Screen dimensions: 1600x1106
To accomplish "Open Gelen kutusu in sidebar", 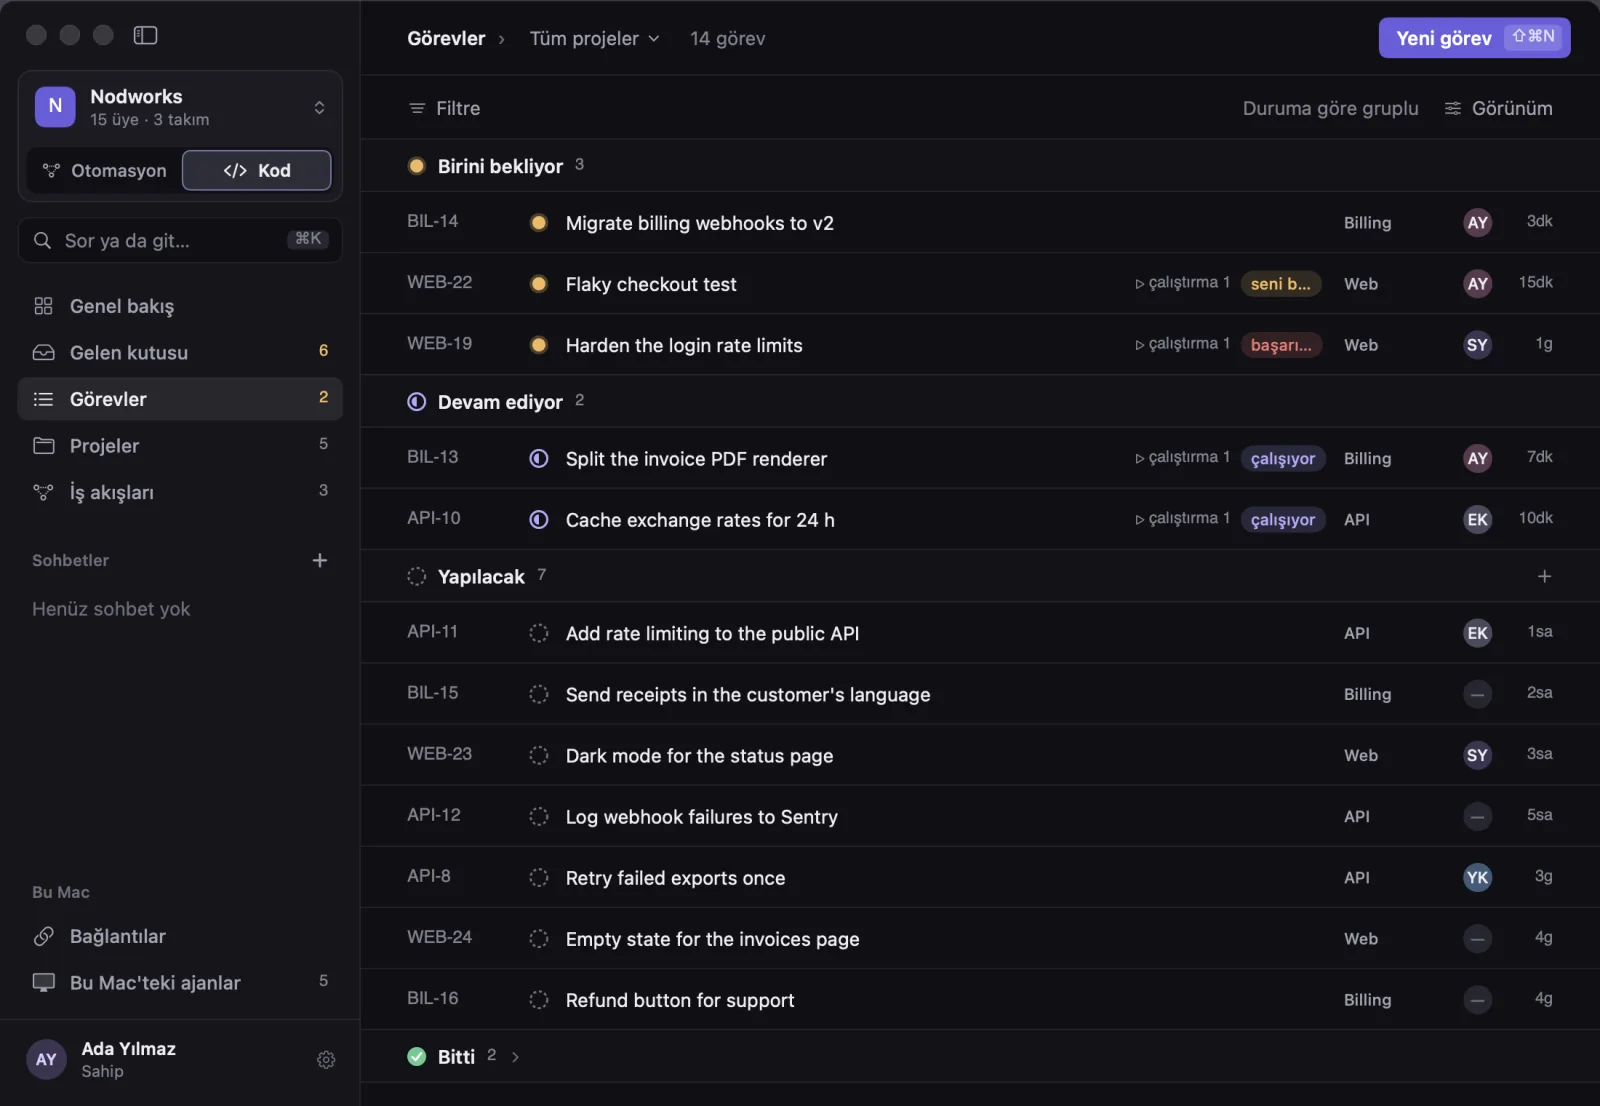I will point(180,352).
